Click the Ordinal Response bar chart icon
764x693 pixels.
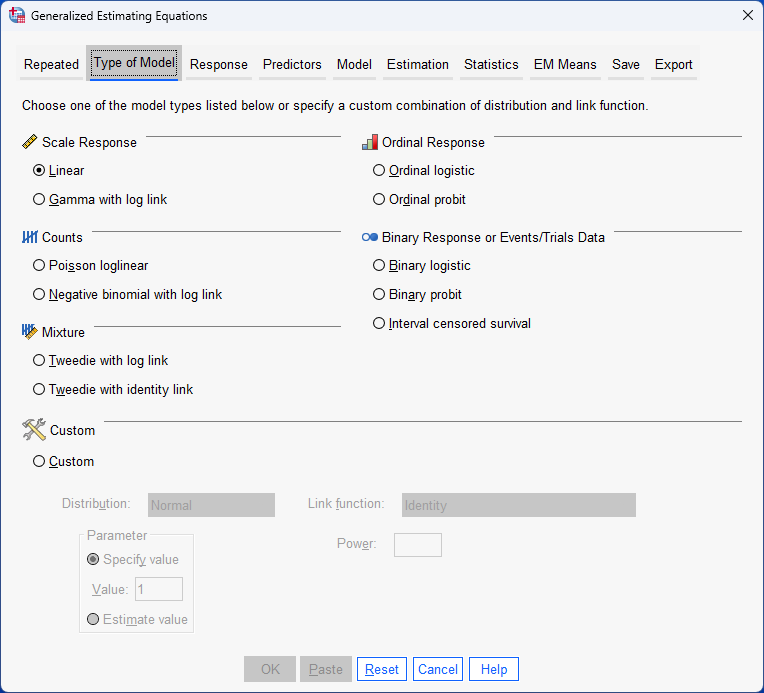tap(370, 142)
